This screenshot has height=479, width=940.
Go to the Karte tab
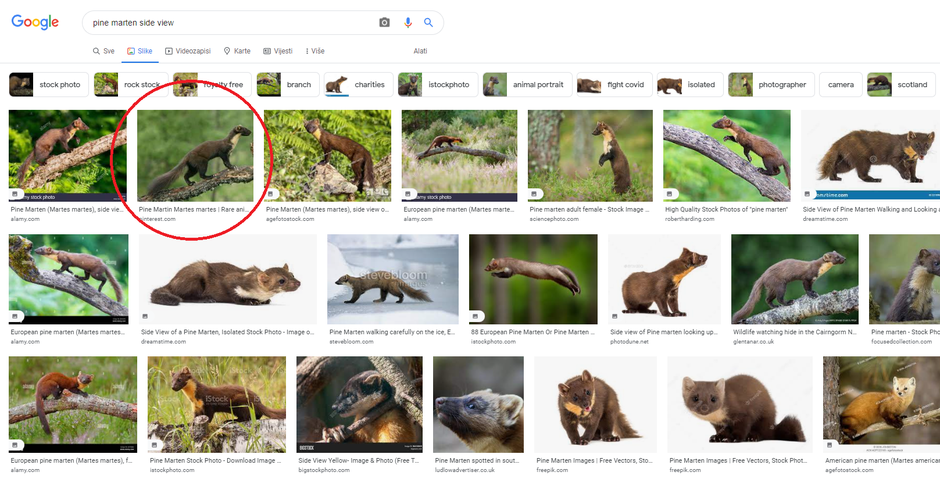click(x=237, y=51)
